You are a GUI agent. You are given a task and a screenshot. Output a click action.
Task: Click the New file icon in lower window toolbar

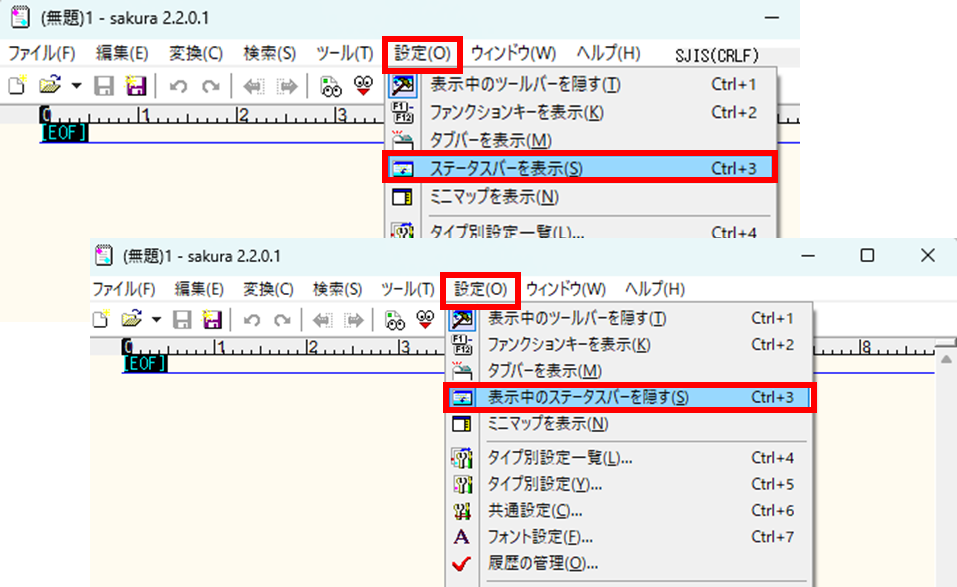click(x=101, y=319)
